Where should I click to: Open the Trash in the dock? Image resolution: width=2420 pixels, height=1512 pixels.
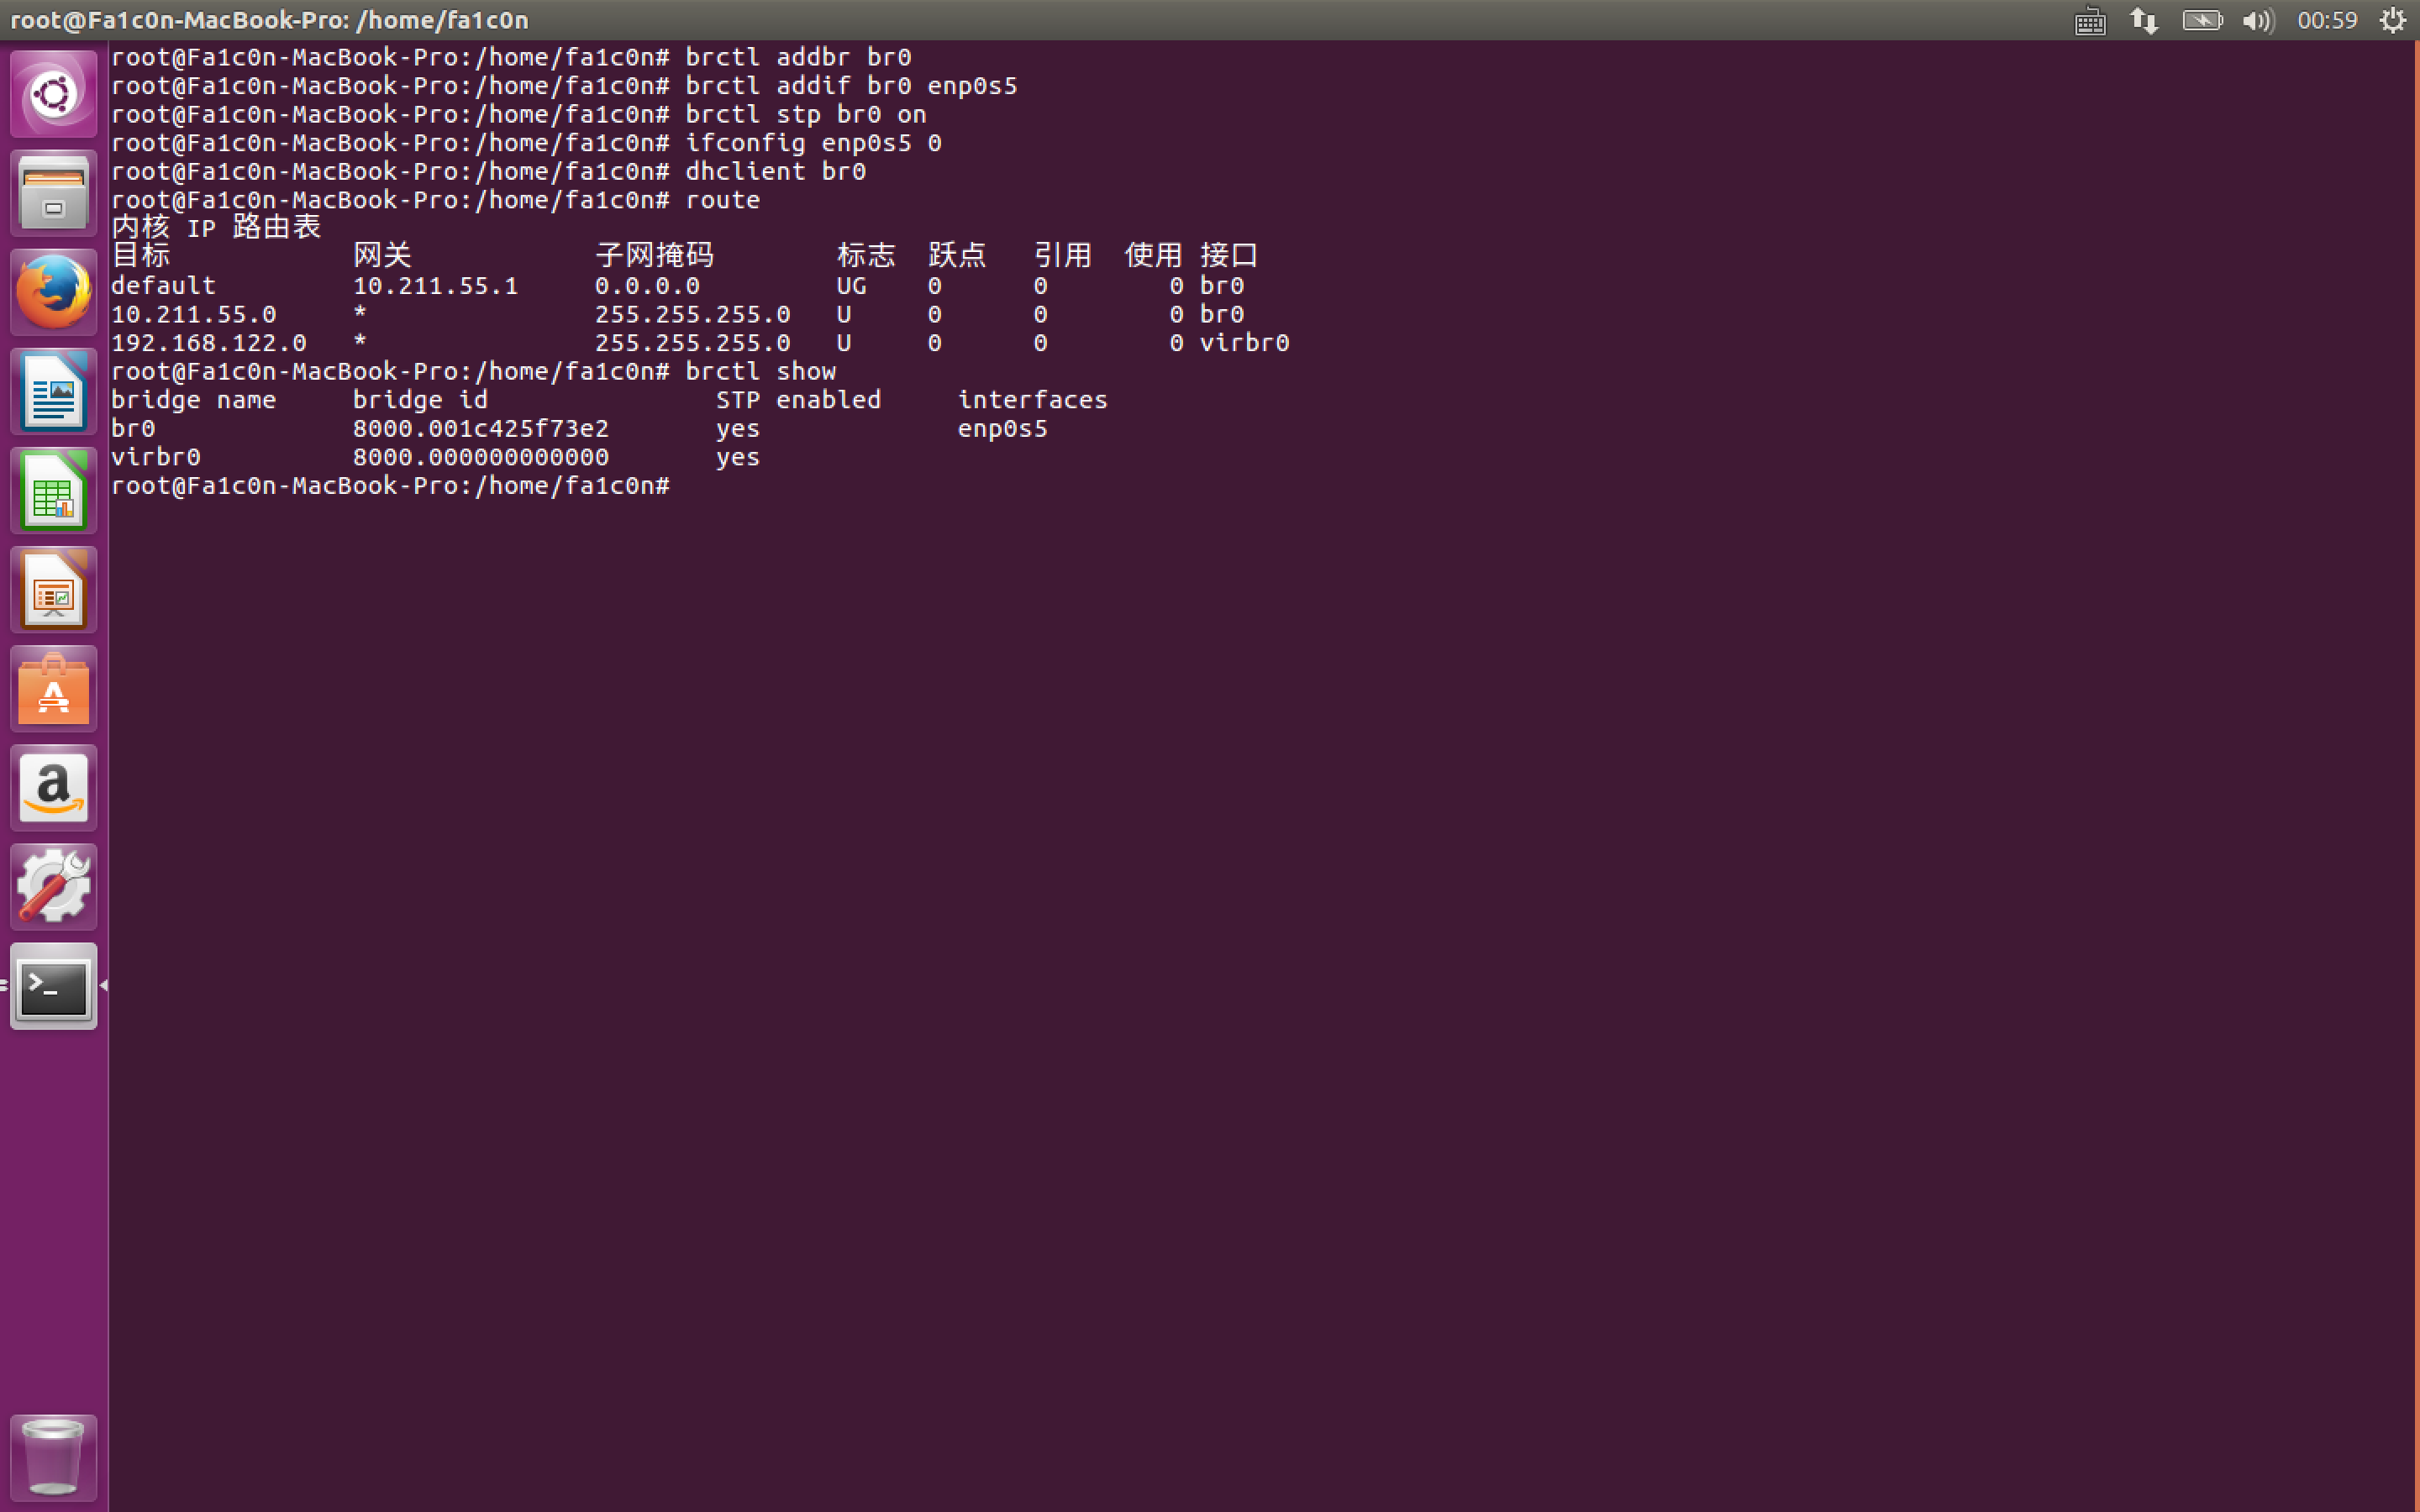53,1456
